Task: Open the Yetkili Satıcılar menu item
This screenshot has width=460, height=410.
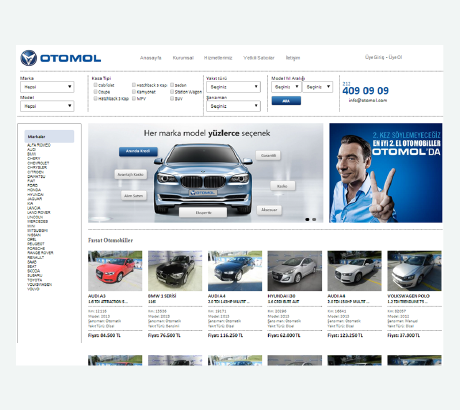Action: click(x=259, y=58)
